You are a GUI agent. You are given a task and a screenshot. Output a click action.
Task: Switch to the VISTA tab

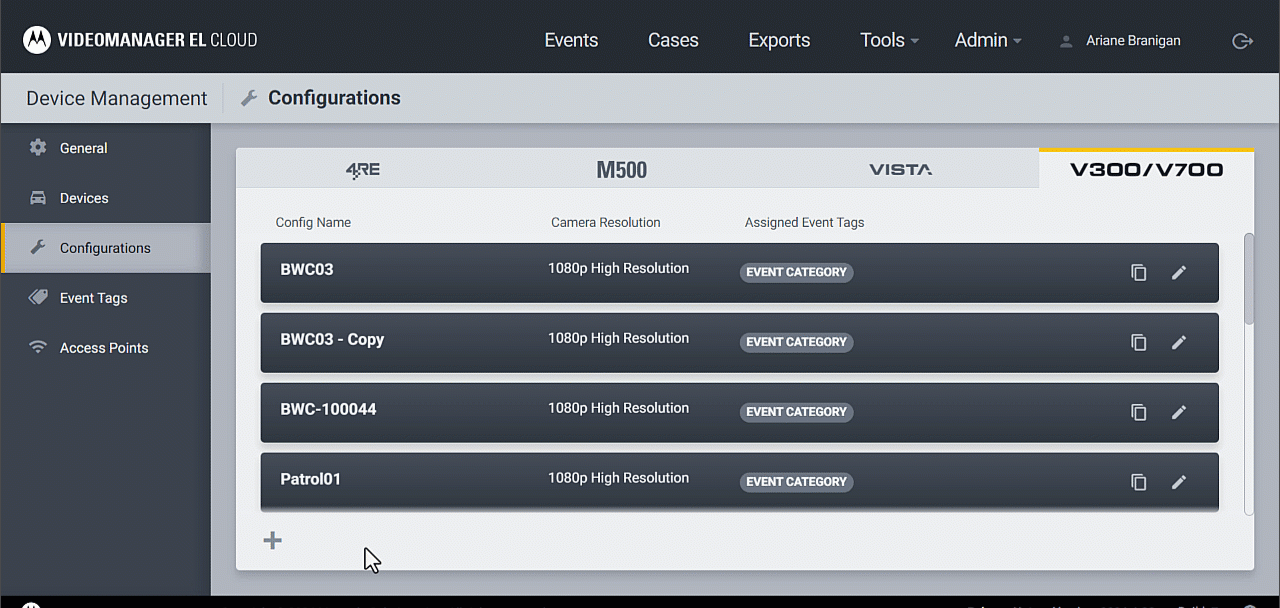900,169
